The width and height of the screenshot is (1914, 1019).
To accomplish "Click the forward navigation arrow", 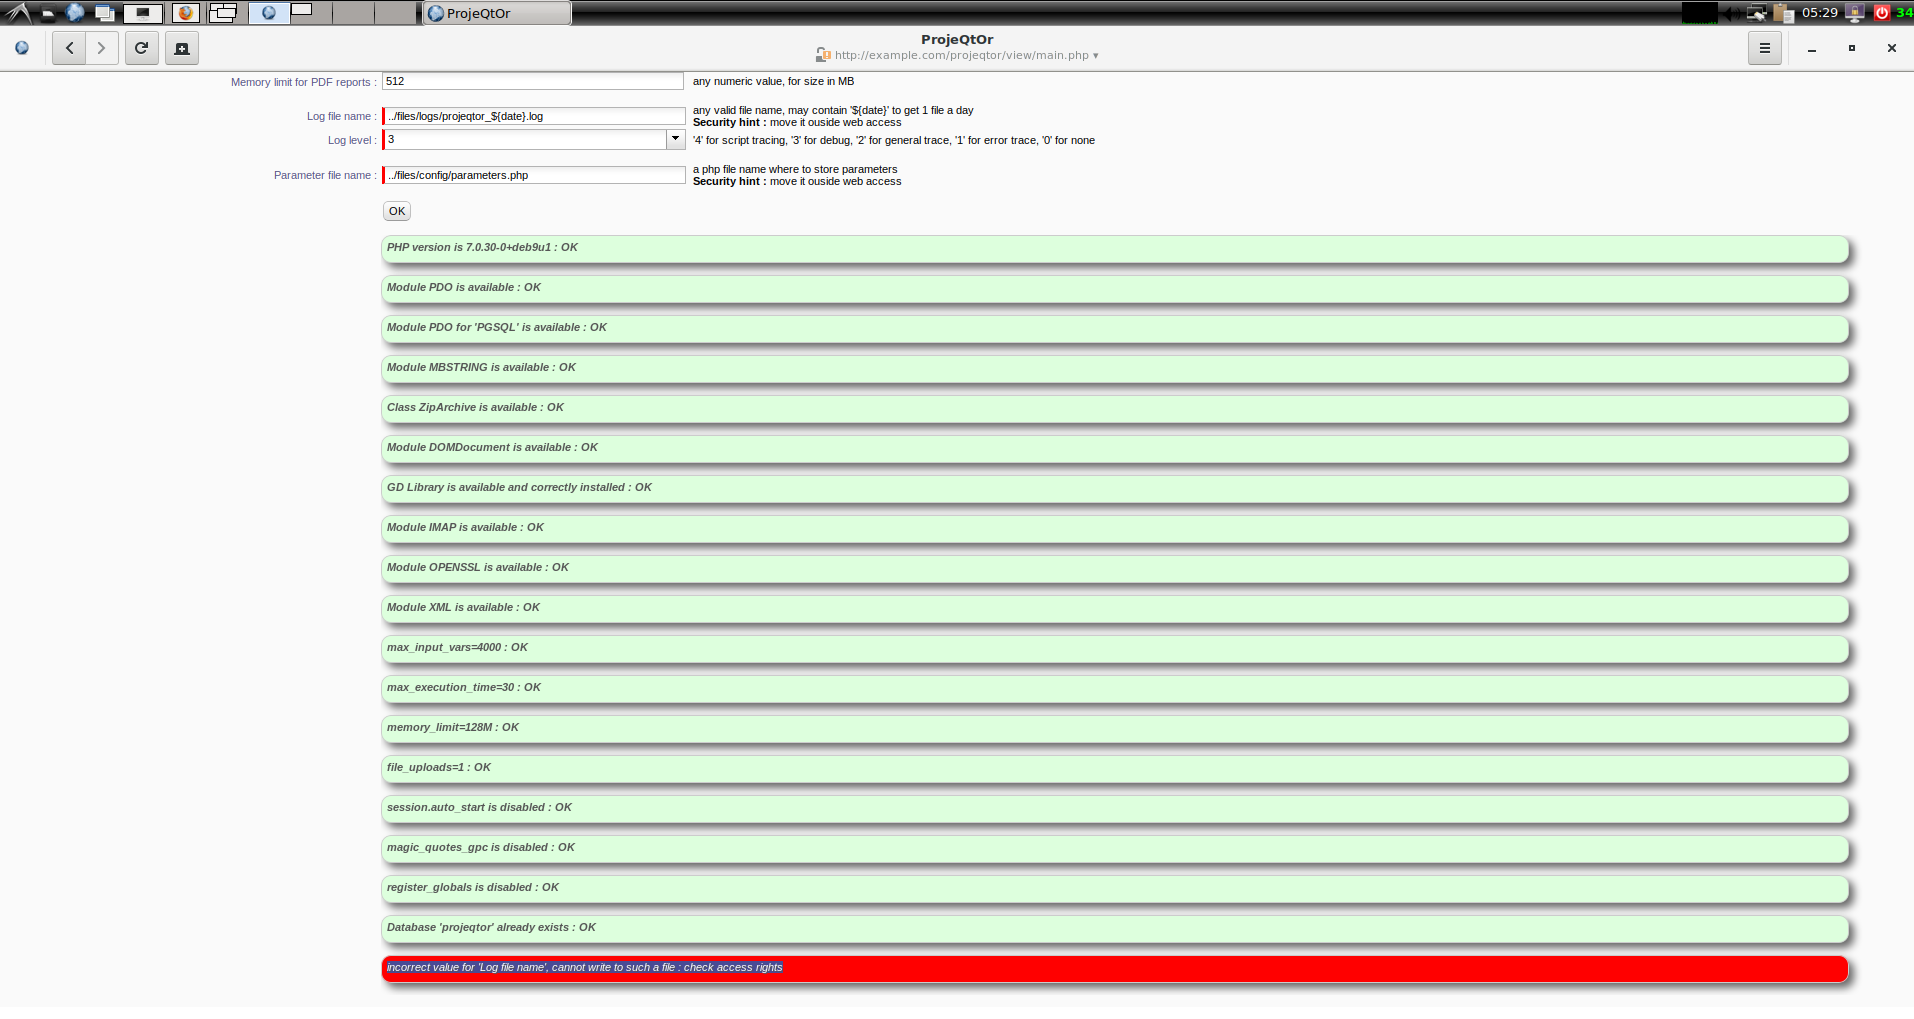I will (x=101, y=48).
